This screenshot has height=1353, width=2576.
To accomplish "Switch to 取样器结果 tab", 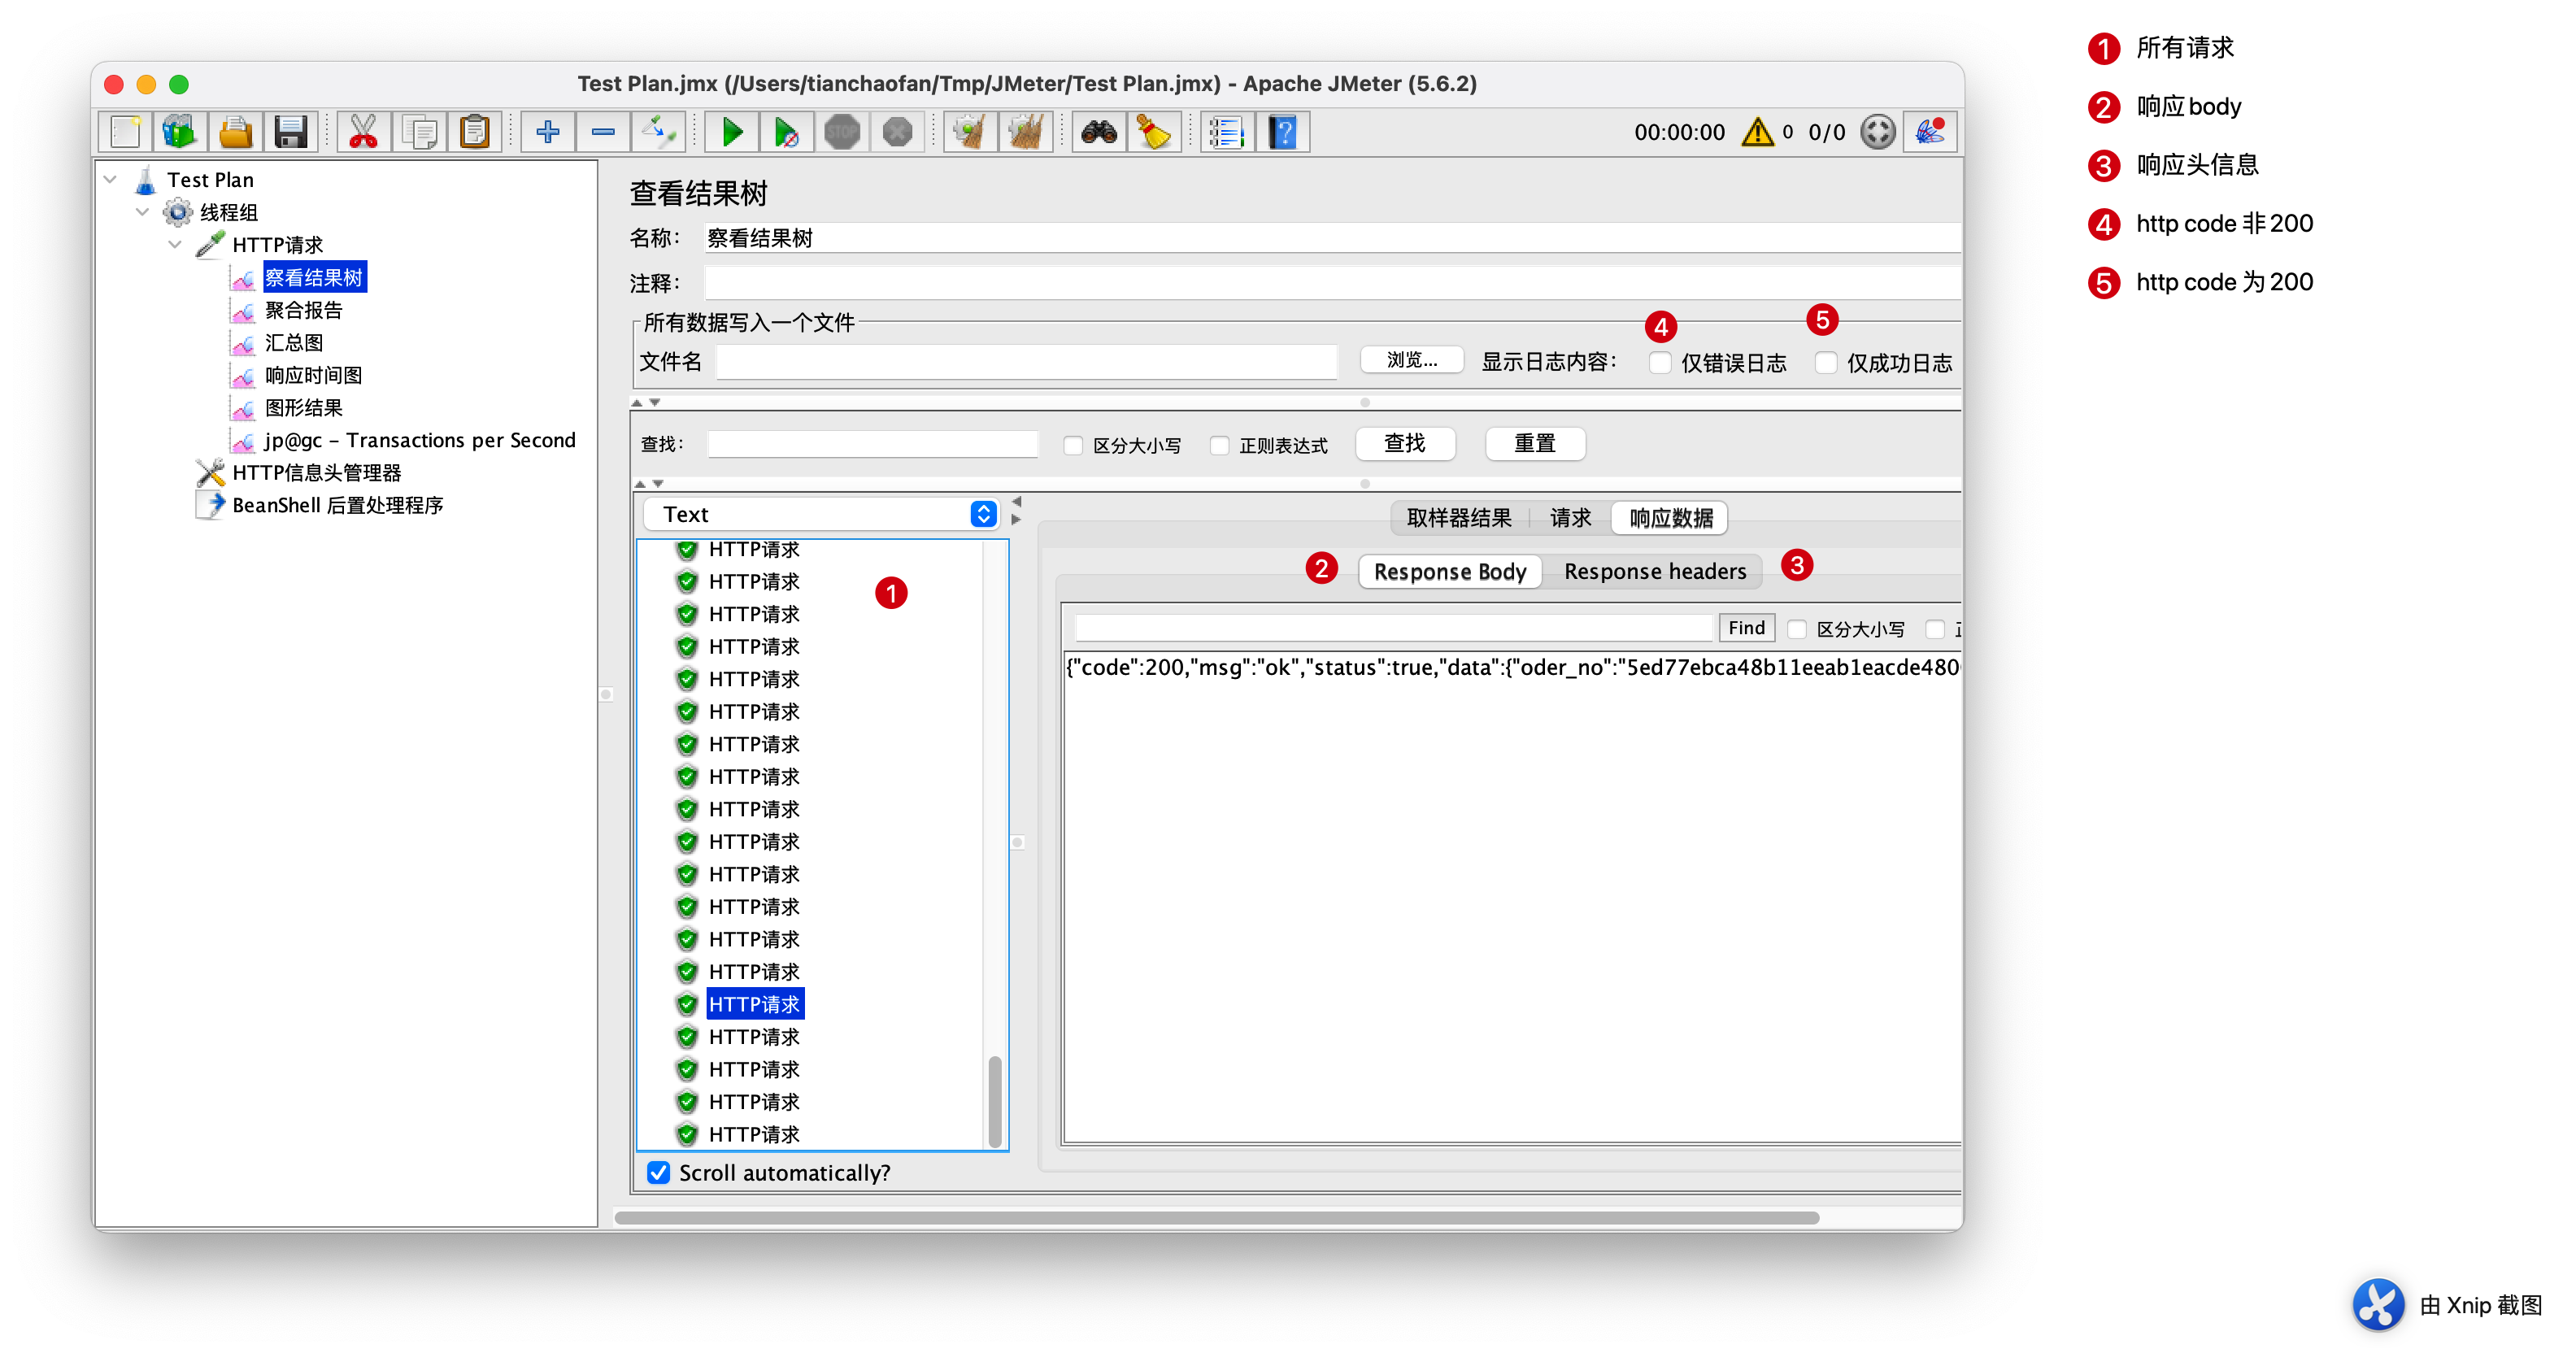I will [x=1459, y=518].
